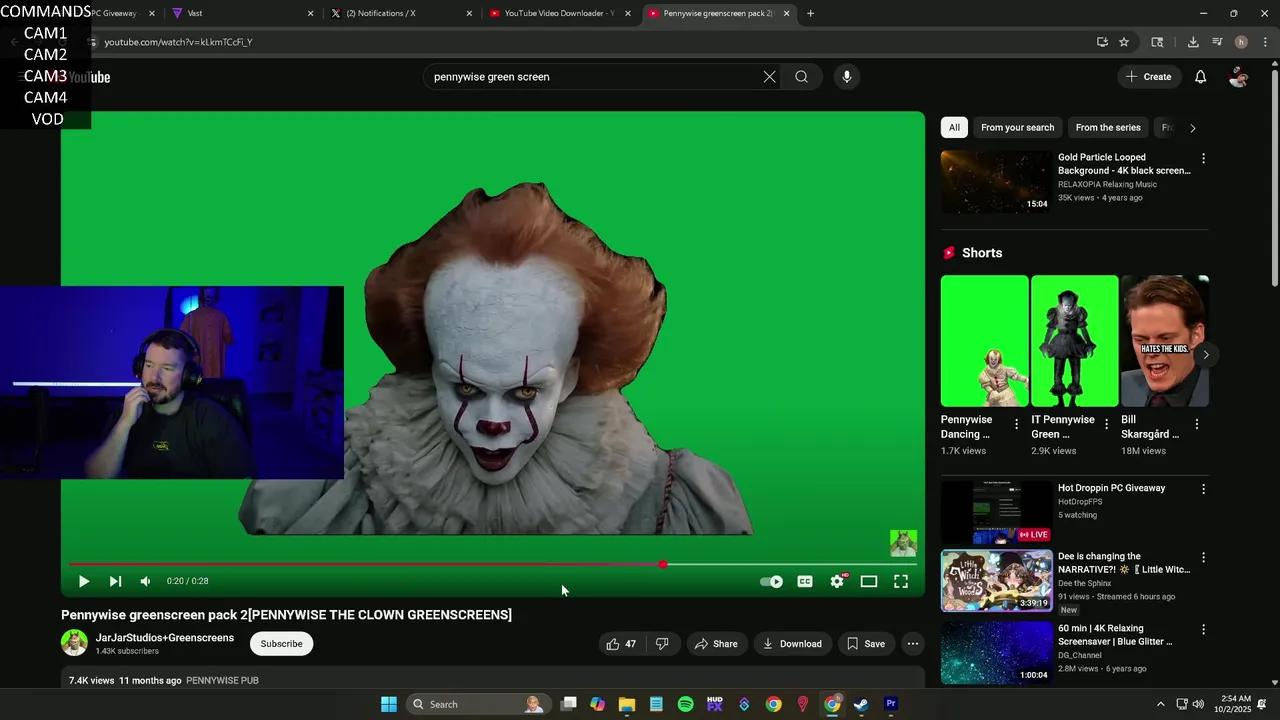The height and width of the screenshot is (720, 1280).
Task: Click the install app icon in address bar
Action: pyautogui.click(x=1102, y=42)
